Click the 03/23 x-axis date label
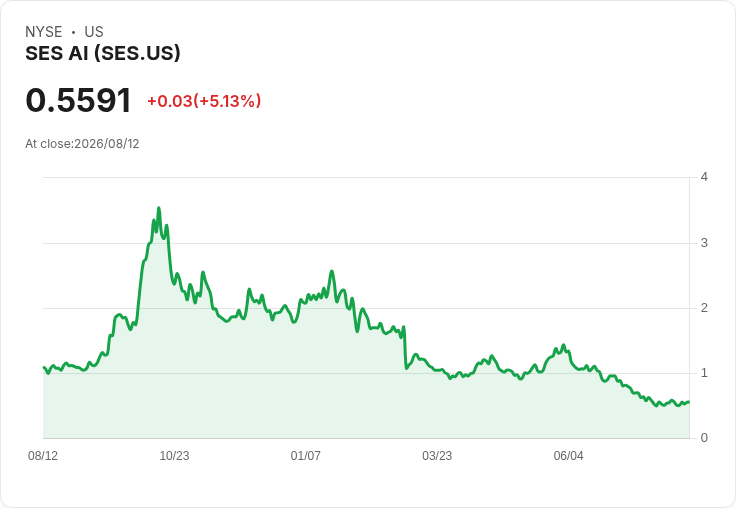Viewport: 736px width, 508px height. coord(437,455)
